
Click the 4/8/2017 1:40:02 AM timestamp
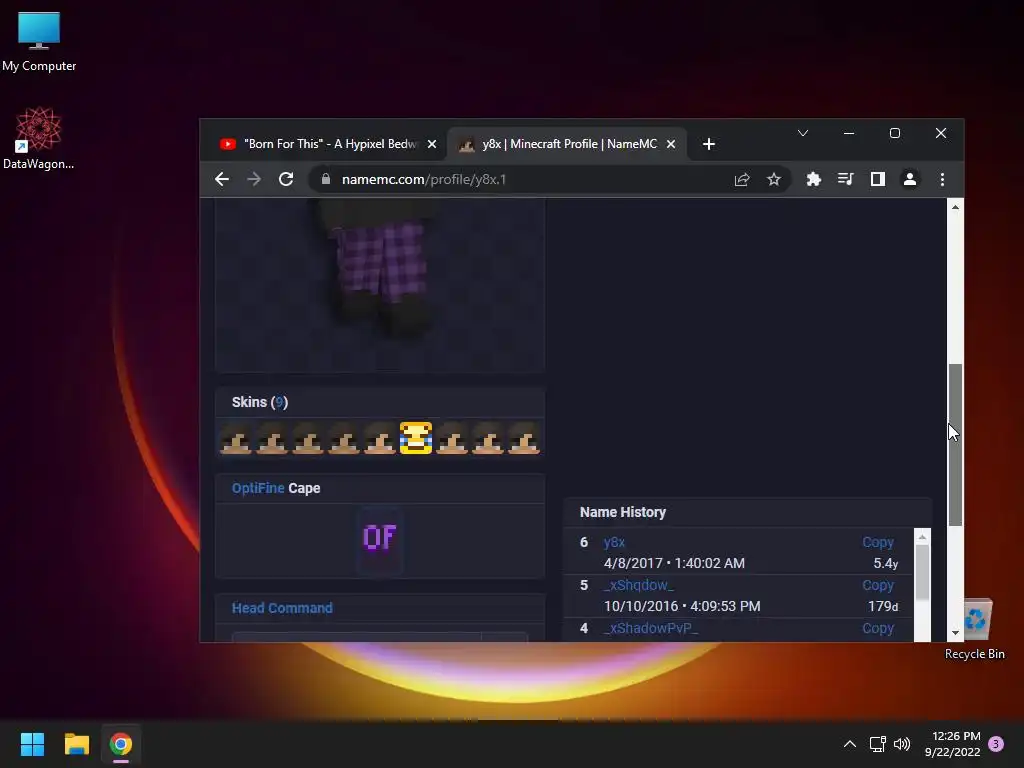click(x=674, y=563)
